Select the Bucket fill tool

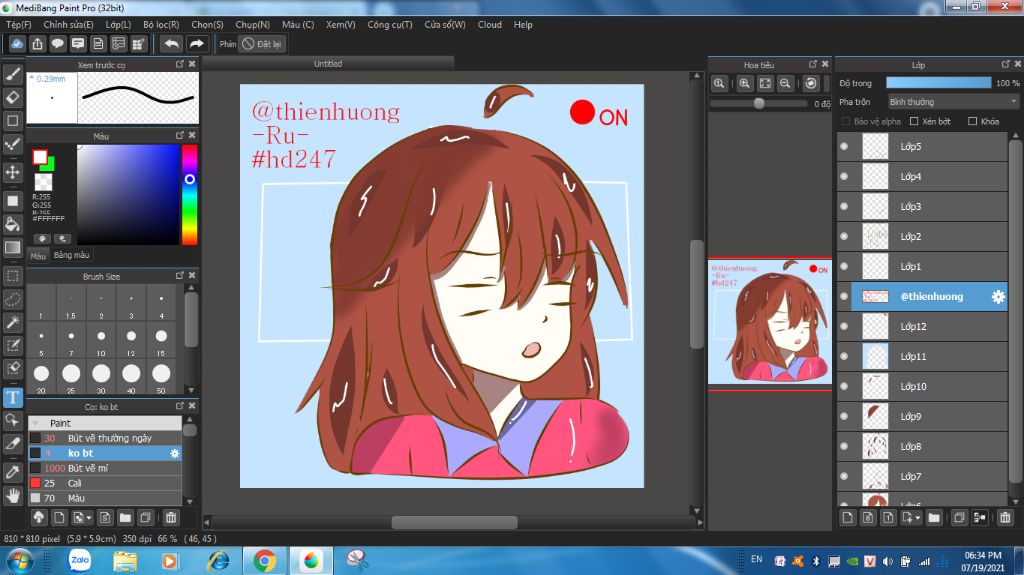point(12,224)
